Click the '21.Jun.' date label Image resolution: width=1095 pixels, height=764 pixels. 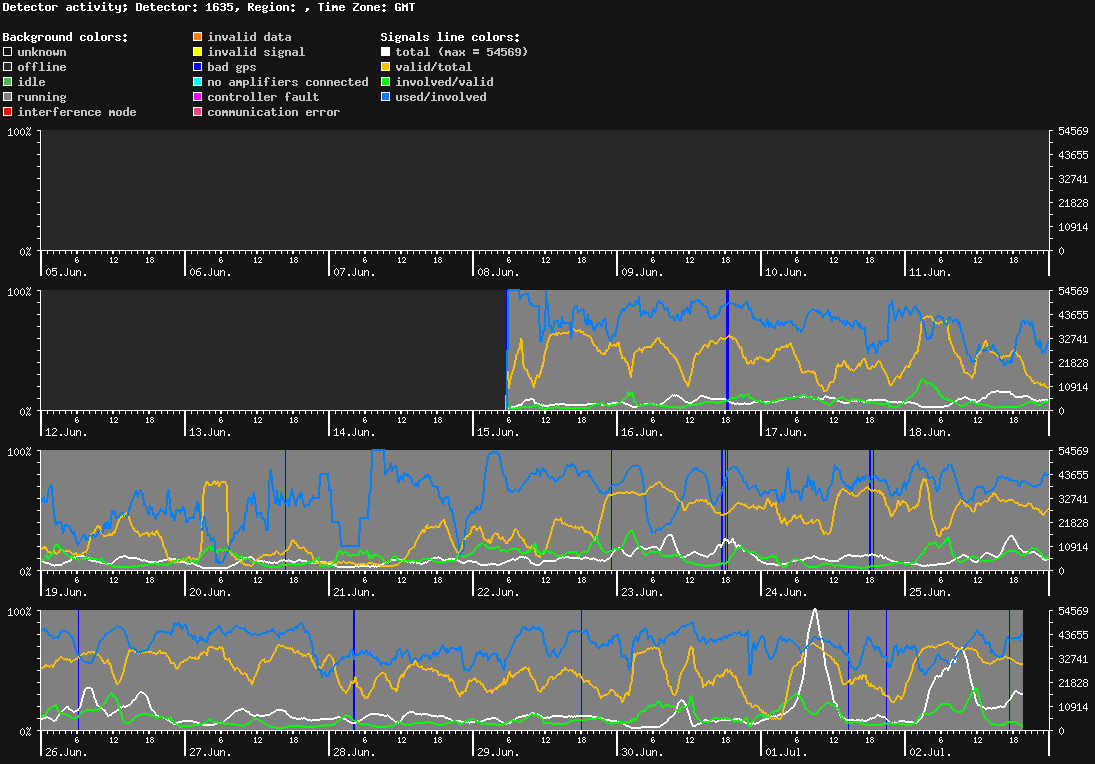pyautogui.click(x=354, y=592)
